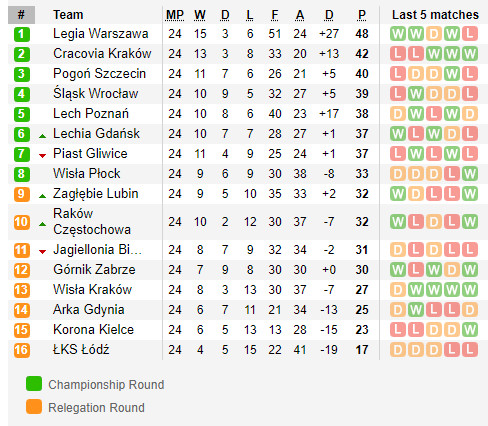Click the rank 16 badge for ŁKS Łódź

(x=22, y=350)
